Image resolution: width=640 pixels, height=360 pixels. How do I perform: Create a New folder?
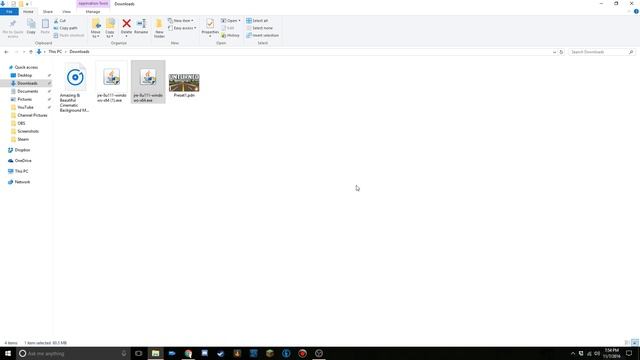click(159, 28)
